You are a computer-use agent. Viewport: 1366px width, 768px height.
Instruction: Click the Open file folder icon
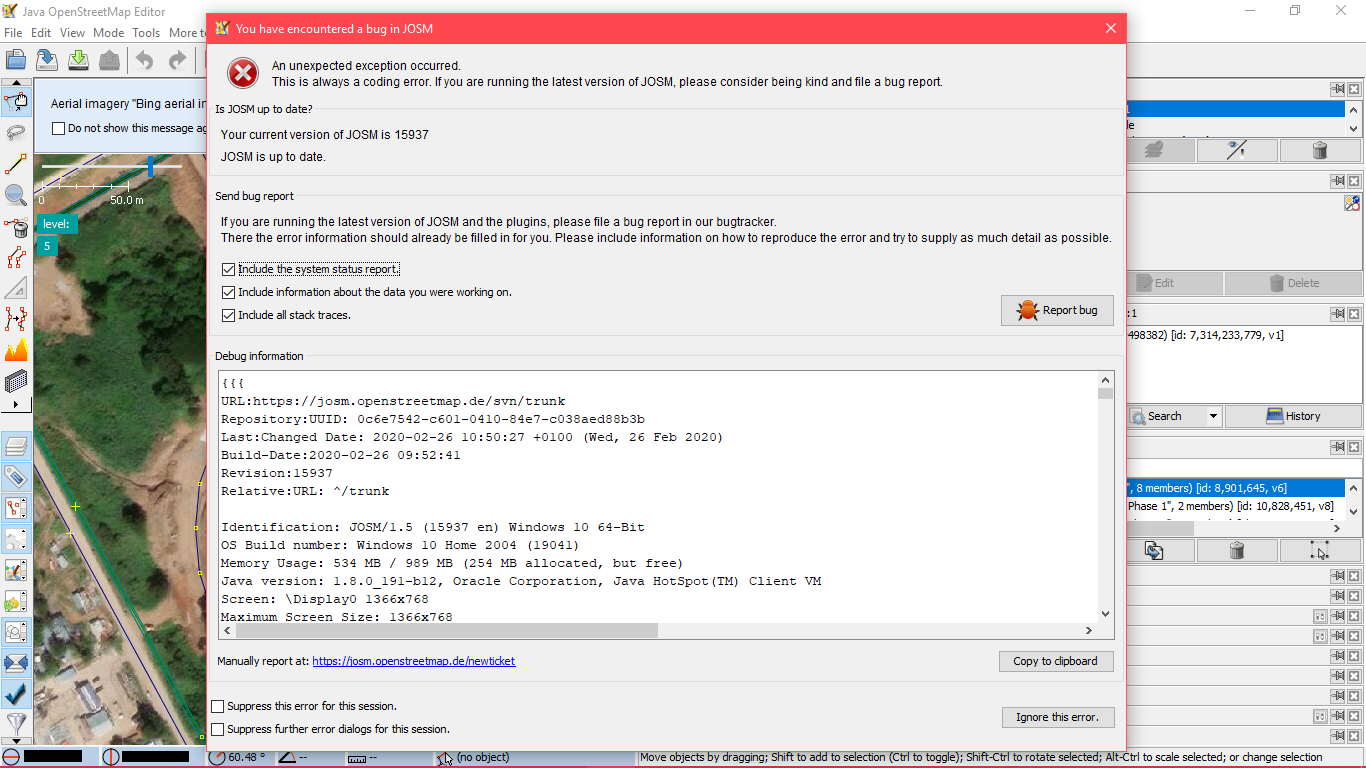point(16,61)
